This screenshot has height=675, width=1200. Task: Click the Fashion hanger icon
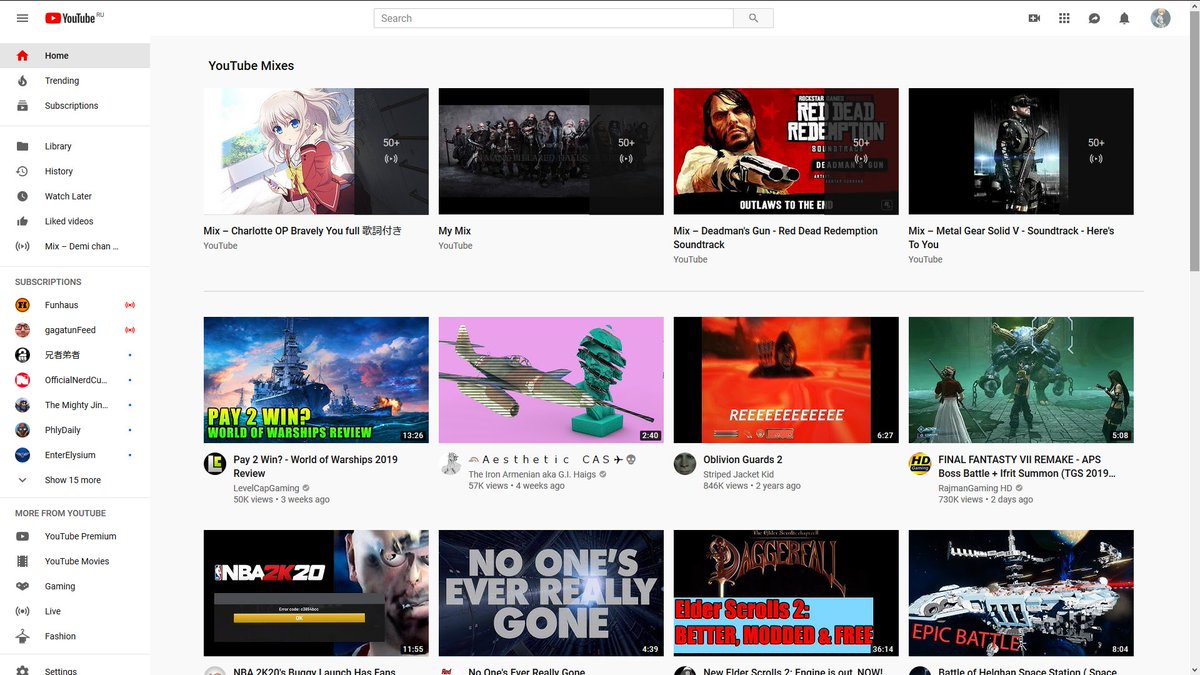pos(22,636)
